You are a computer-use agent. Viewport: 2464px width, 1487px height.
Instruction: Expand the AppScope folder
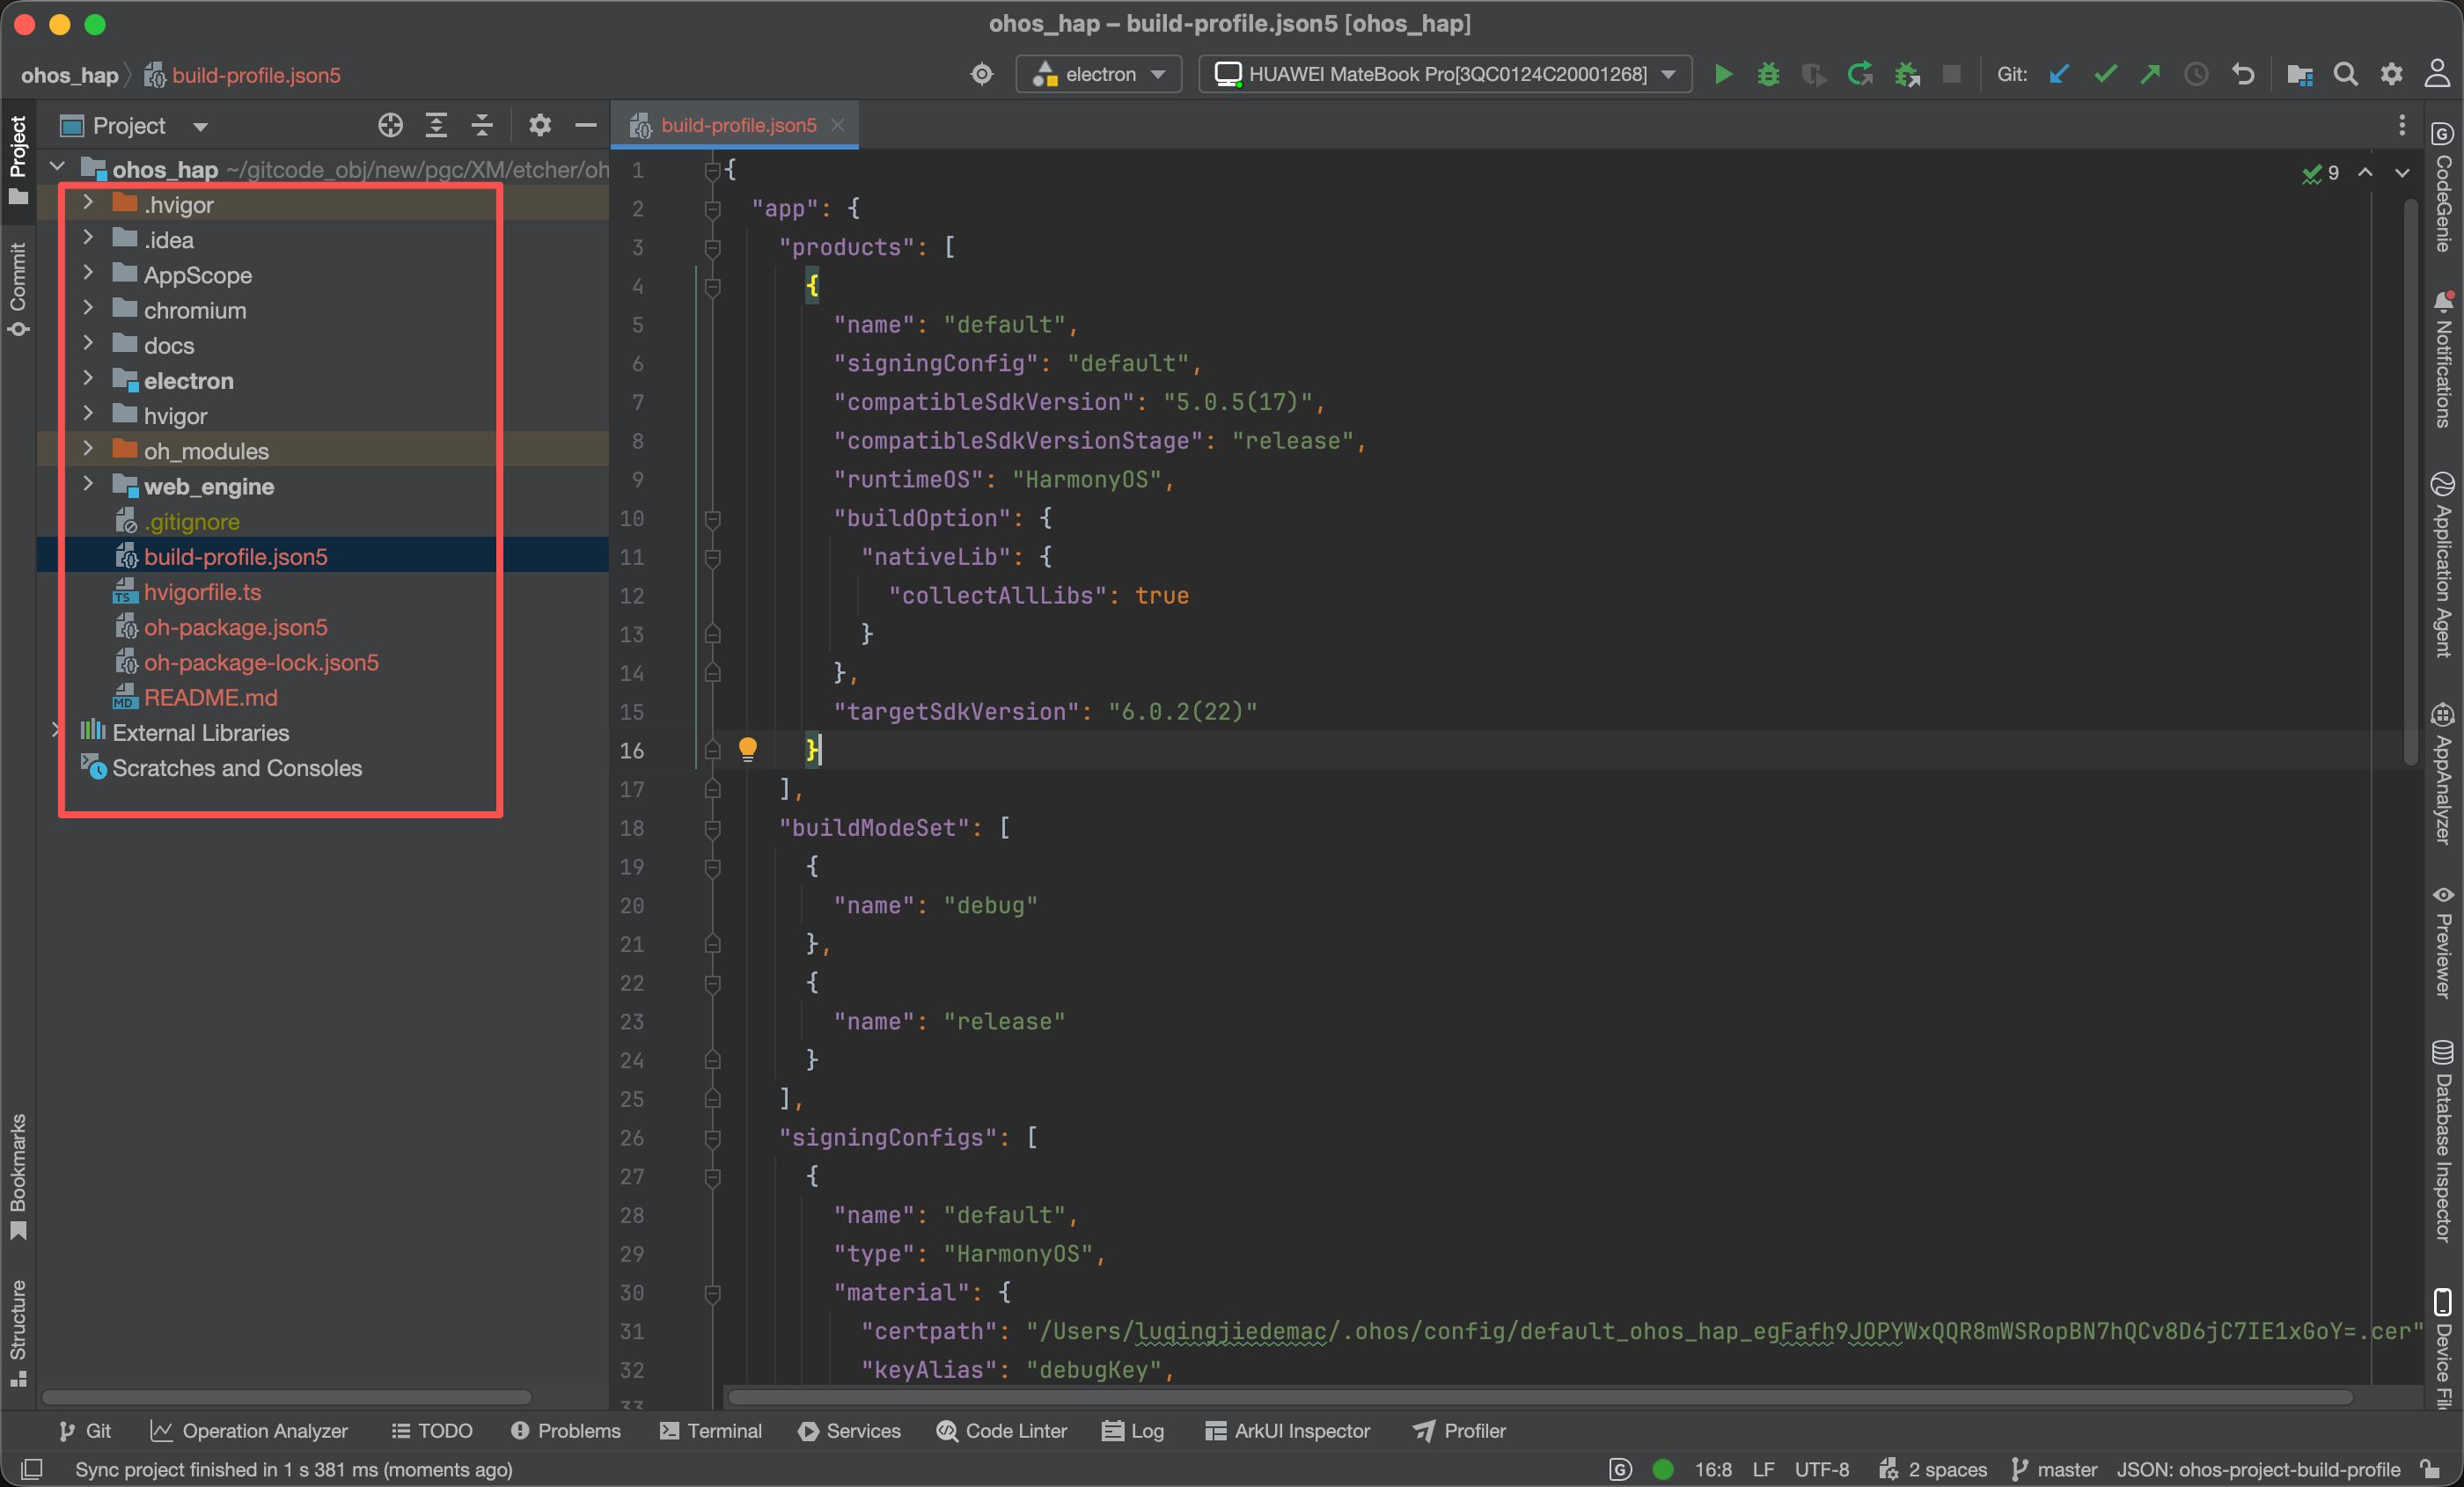[x=88, y=273]
